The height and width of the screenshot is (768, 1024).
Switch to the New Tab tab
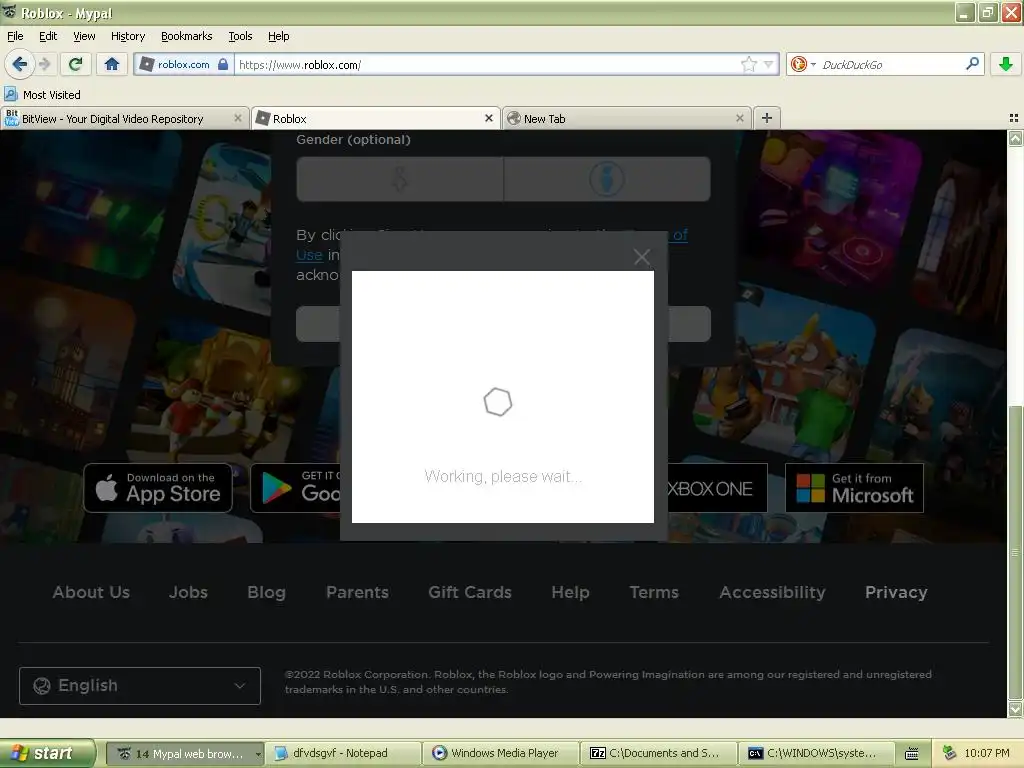point(626,118)
